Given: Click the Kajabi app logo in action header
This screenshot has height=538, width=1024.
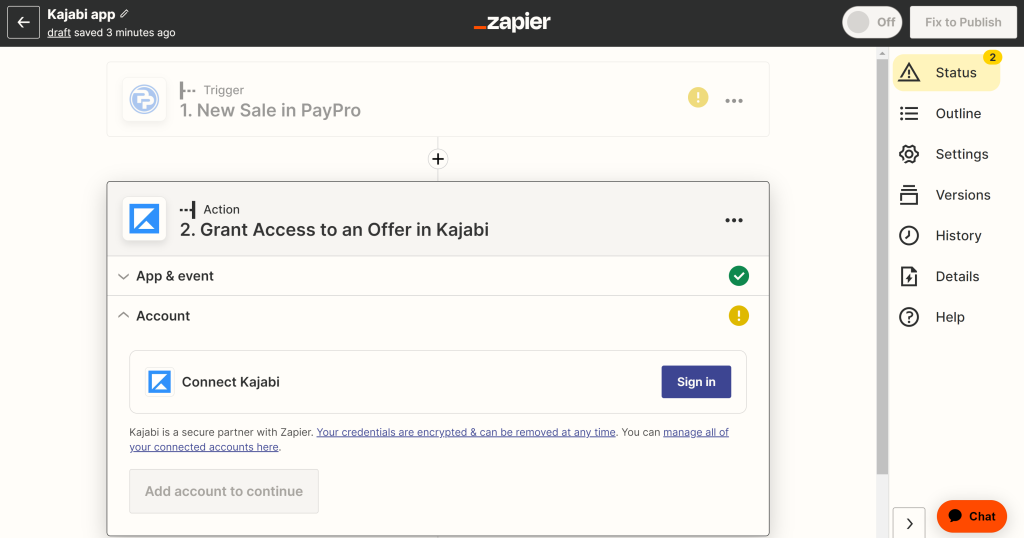Looking at the screenshot, I should (144, 219).
